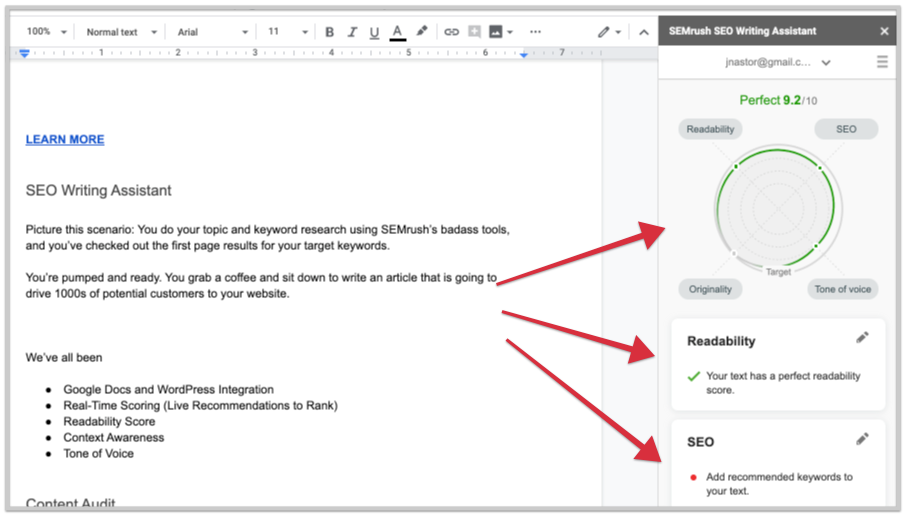Click the 'Tone of Voice' bullet item
Image resolution: width=906 pixels, height=516 pixels.
(98, 454)
